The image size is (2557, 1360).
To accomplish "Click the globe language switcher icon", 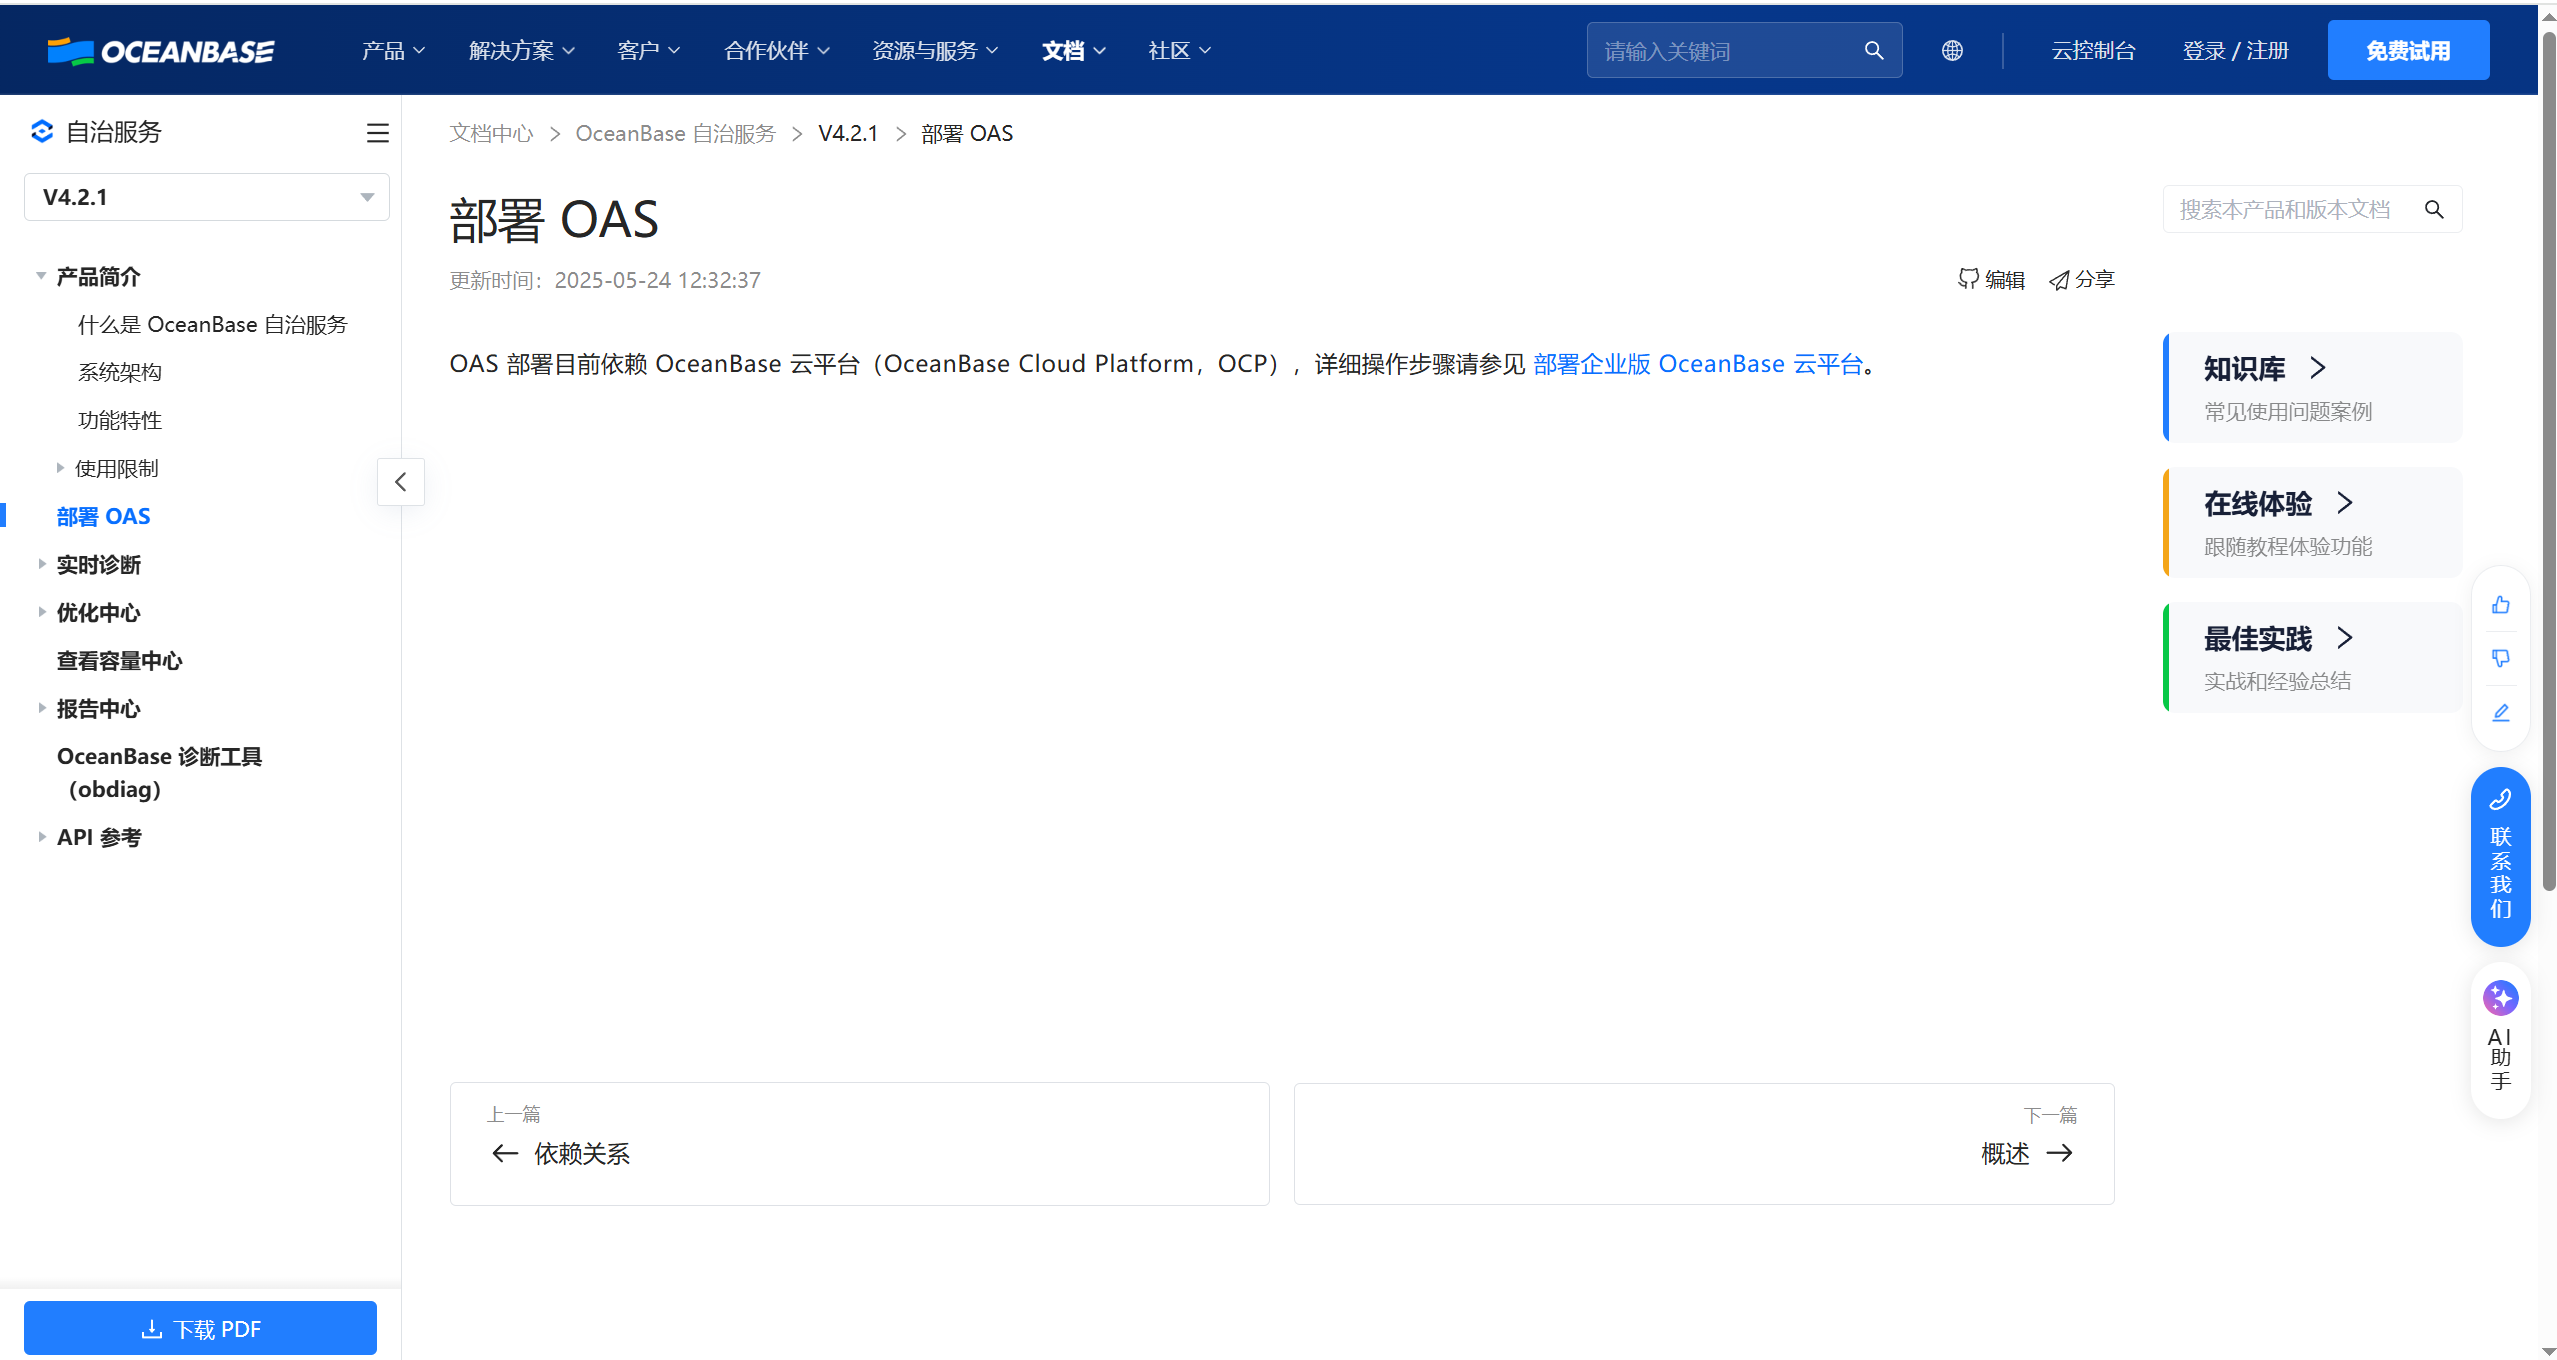I will [x=1951, y=51].
